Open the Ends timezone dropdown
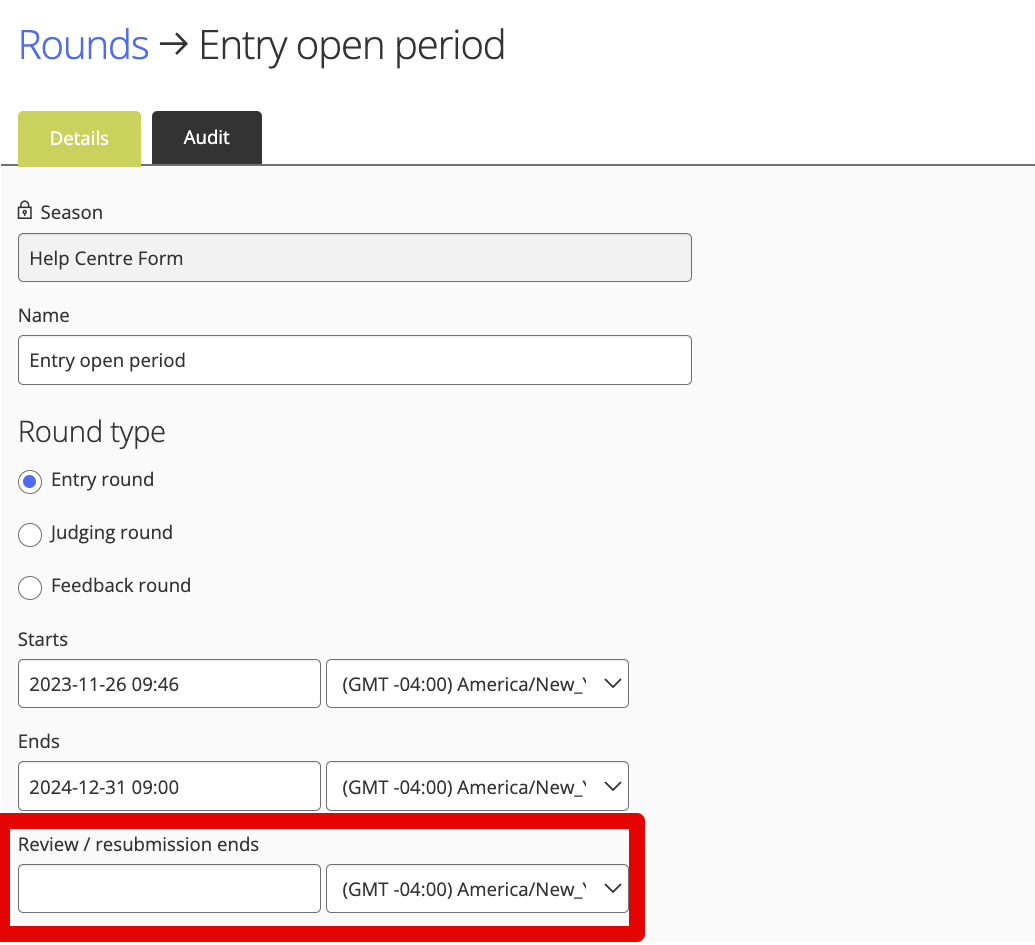This screenshot has height=945, width=1035. pos(477,786)
